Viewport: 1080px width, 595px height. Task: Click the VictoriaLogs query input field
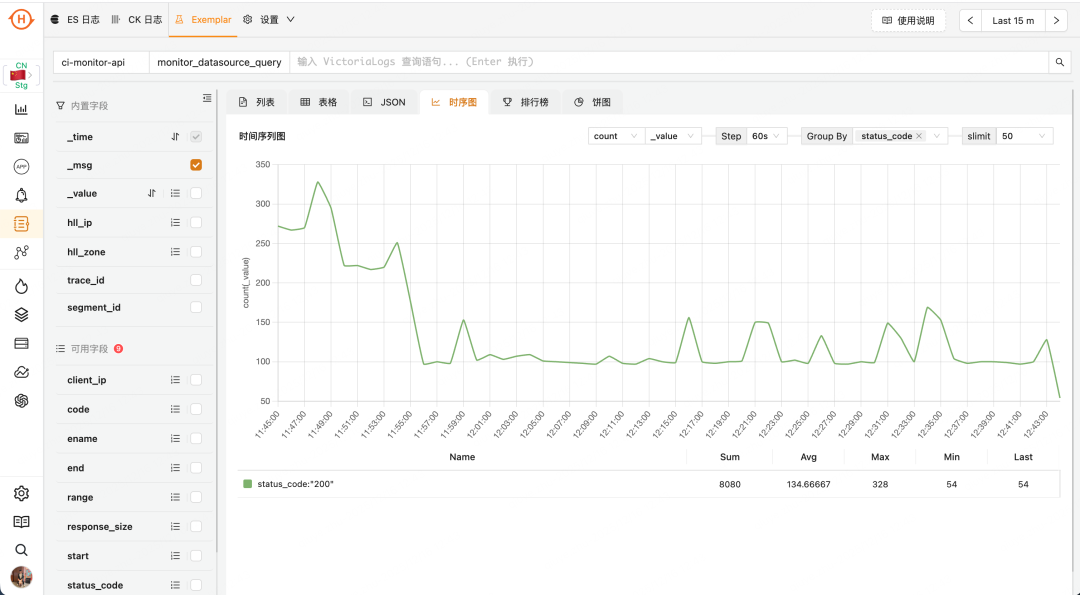click(669, 62)
